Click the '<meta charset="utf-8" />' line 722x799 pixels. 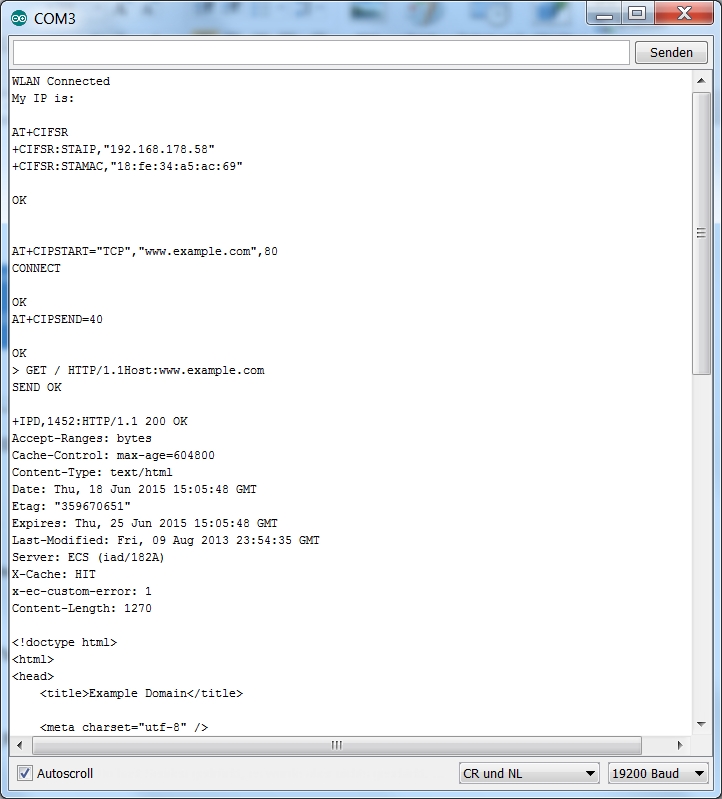[x=124, y=727]
